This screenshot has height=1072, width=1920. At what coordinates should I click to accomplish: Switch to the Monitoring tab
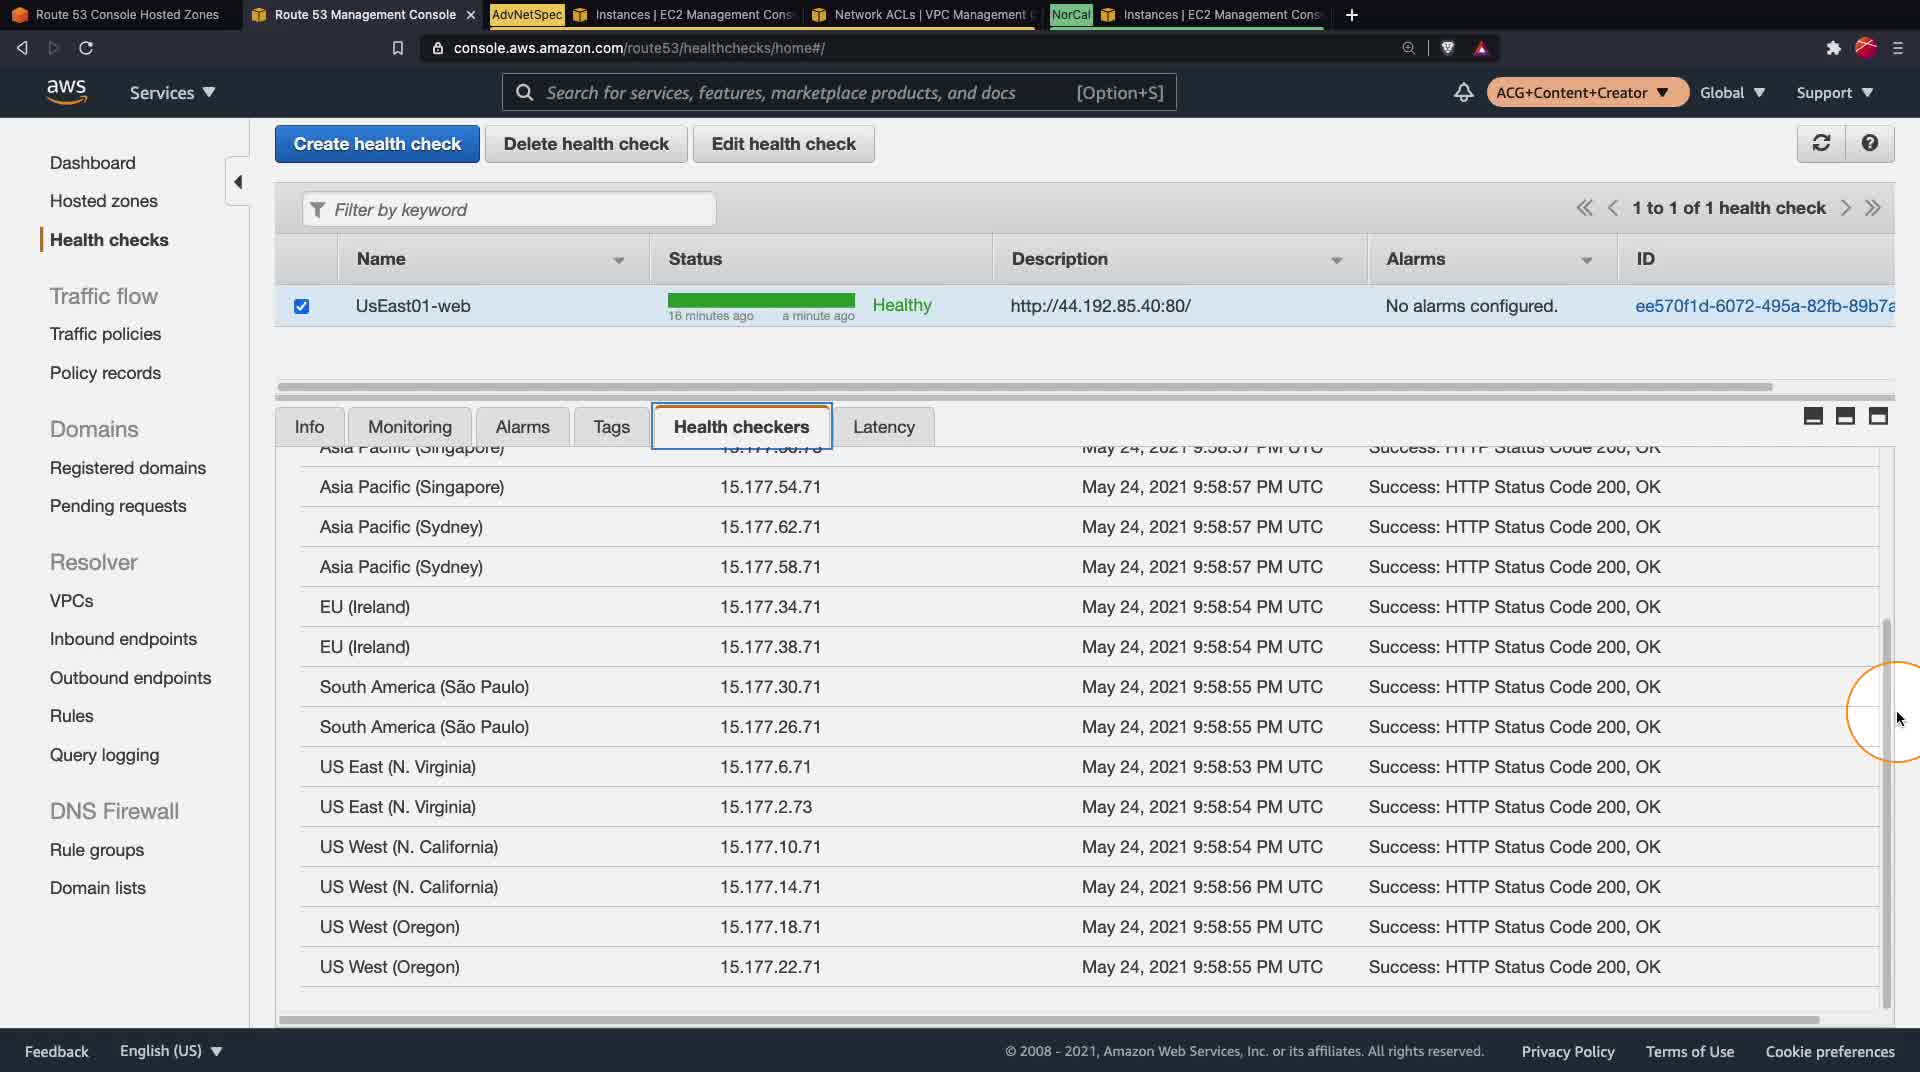point(410,427)
